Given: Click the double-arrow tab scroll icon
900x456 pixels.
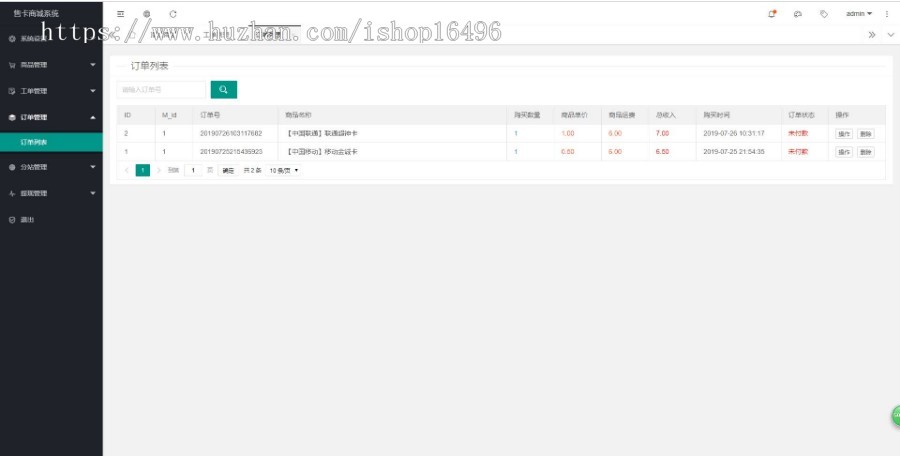Looking at the screenshot, I should coord(872,34).
